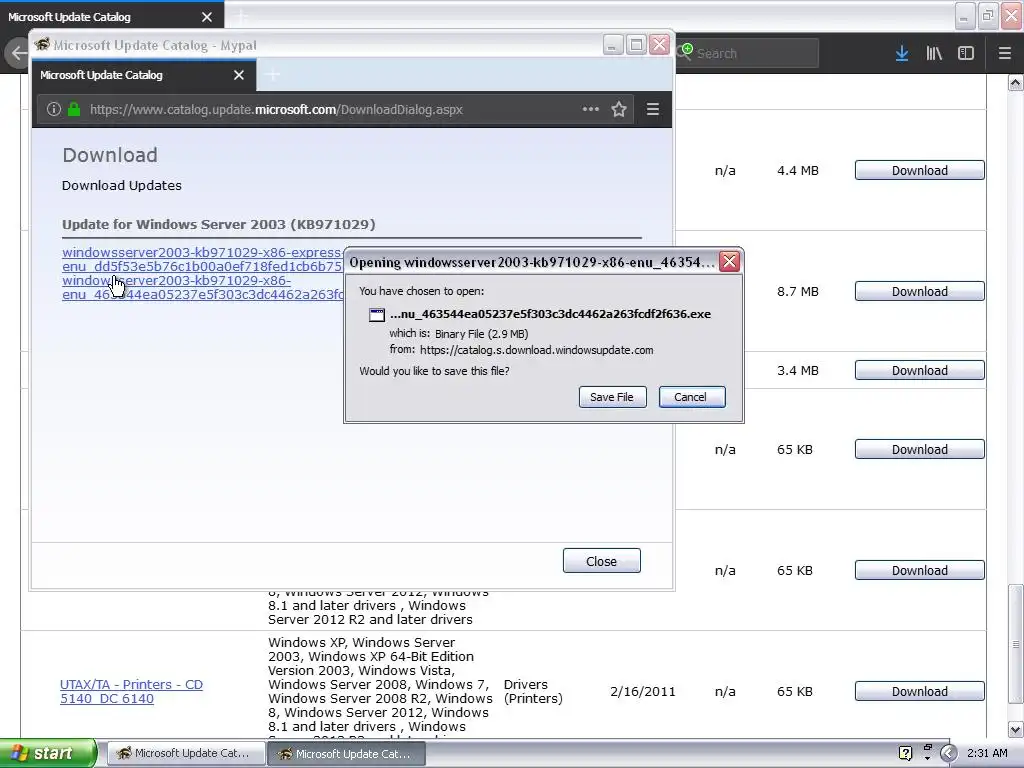Open the page actions three-dot menu in the popup
This screenshot has width=1024, height=768.
tap(590, 109)
